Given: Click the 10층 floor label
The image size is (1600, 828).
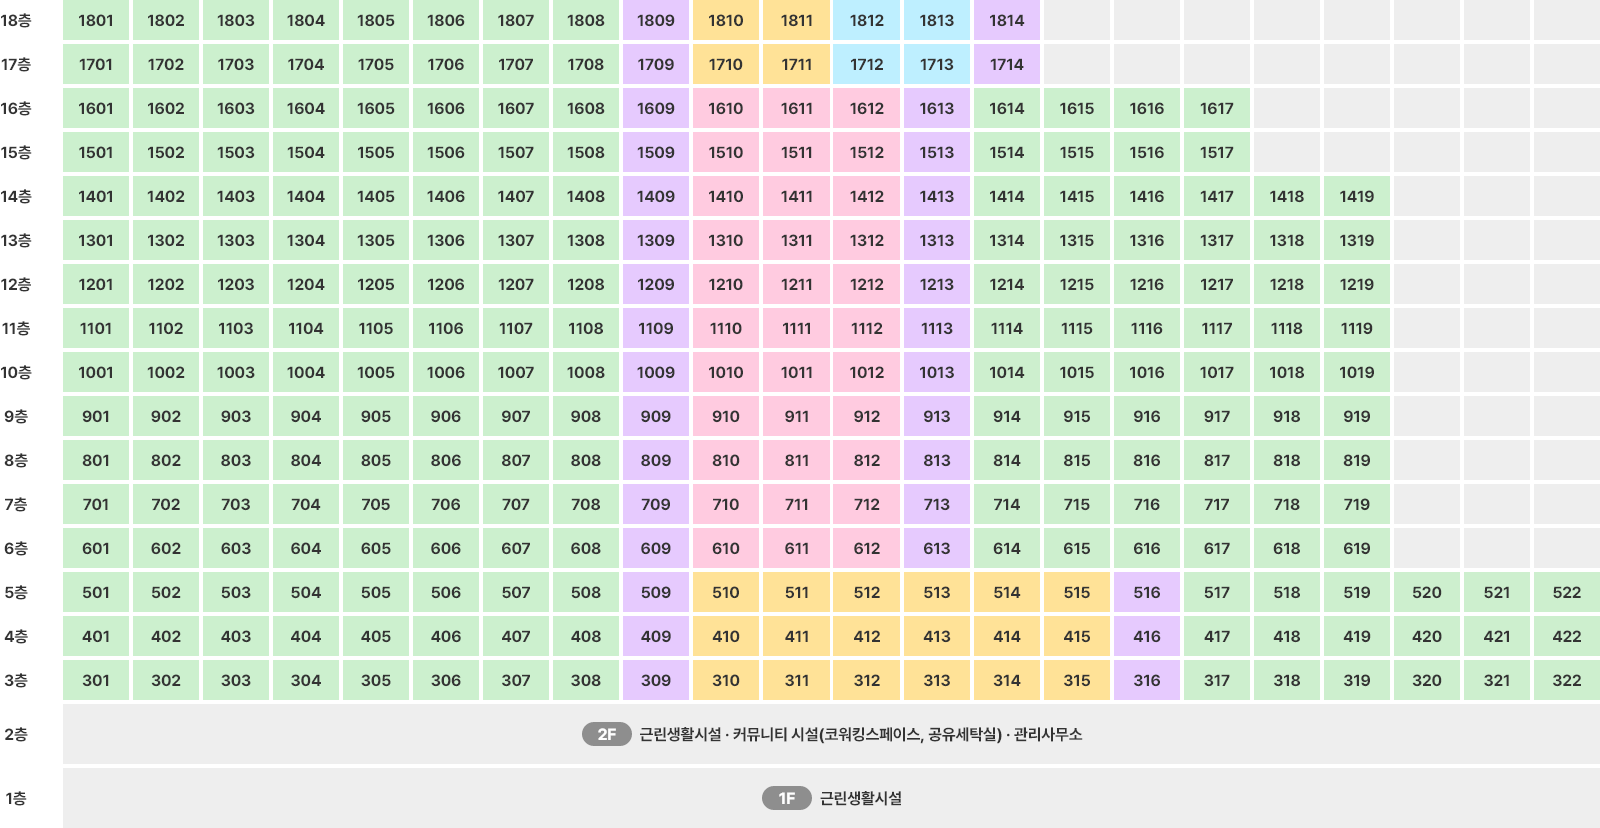Looking at the screenshot, I should pyautogui.click(x=16, y=372).
